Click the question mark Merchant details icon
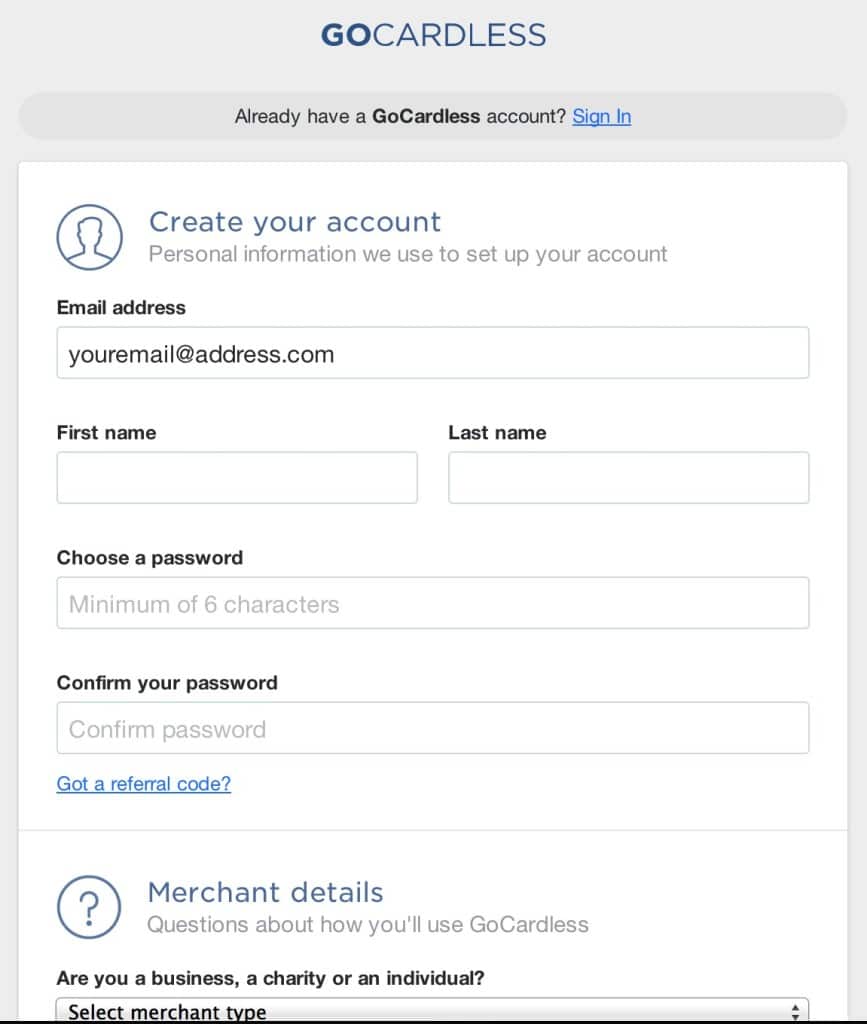The image size is (867, 1024). coord(89,908)
